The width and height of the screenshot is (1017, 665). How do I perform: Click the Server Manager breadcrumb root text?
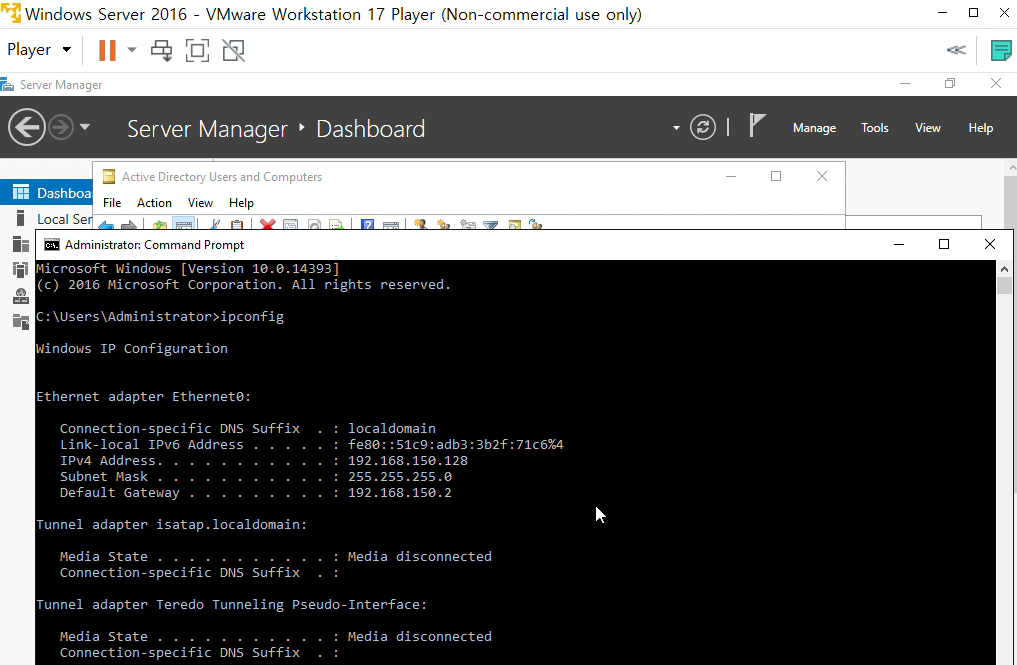tap(207, 129)
